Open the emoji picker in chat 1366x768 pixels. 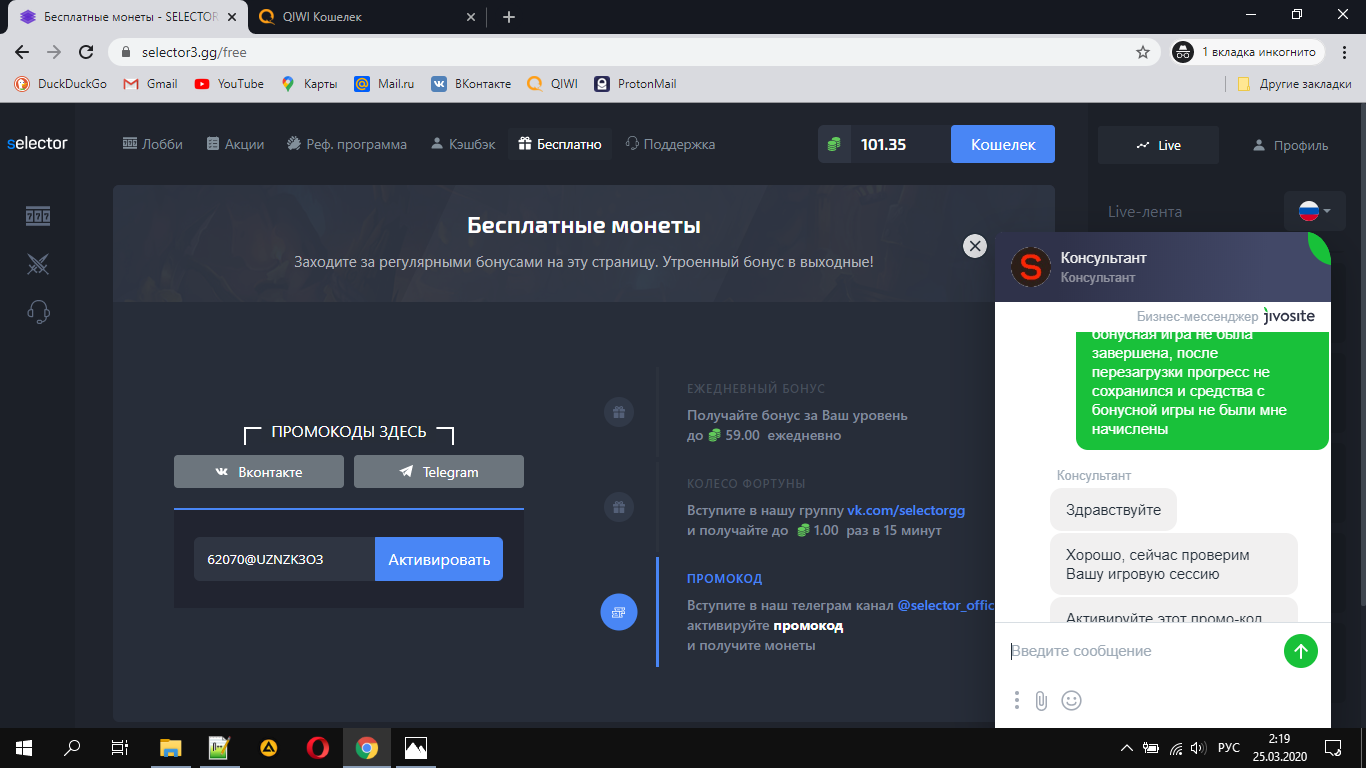pyautogui.click(x=1072, y=701)
